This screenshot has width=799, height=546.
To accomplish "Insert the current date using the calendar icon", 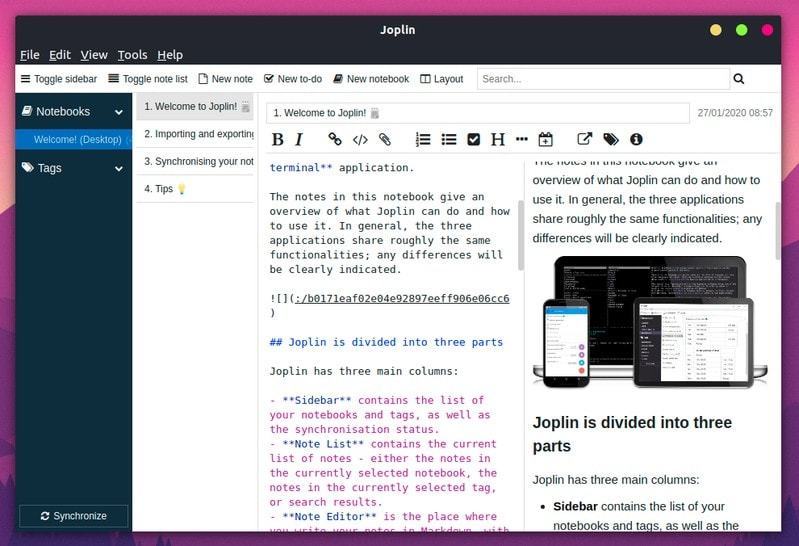I will click(x=545, y=139).
